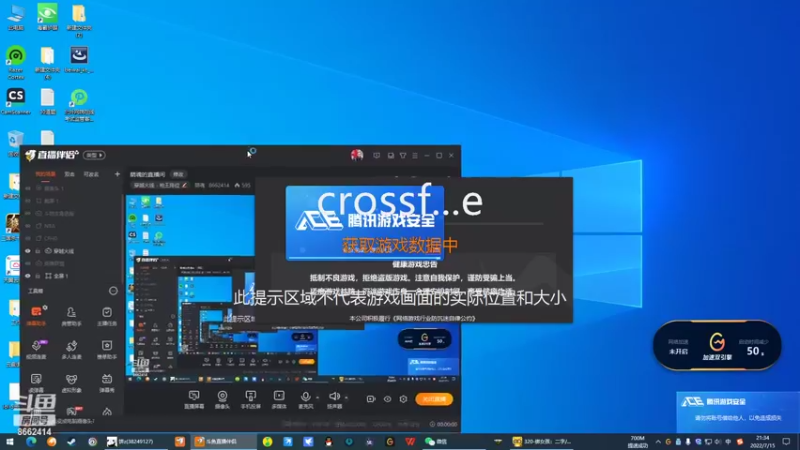The image size is (800, 450).
Task: Click the pencil icon to edit stream title
Action: (x=184, y=185)
